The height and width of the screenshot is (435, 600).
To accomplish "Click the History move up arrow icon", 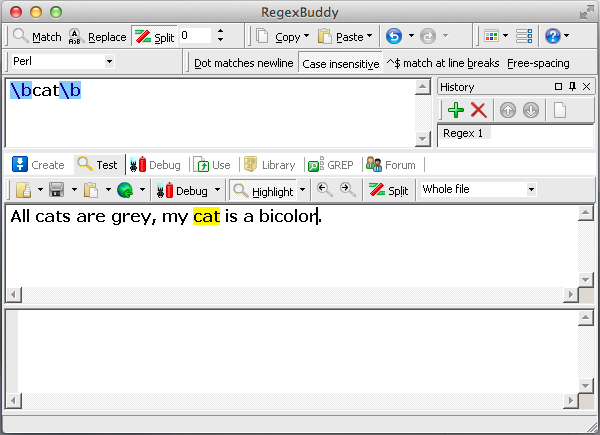I will click(x=508, y=111).
